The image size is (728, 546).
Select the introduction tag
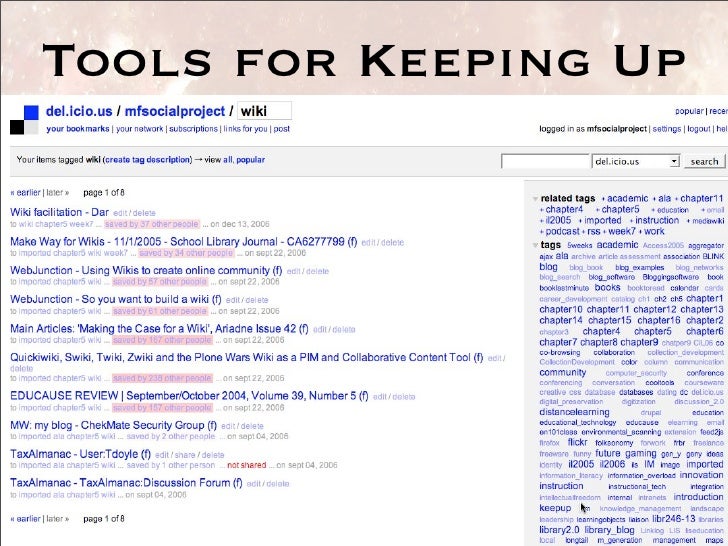[x=698, y=497]
